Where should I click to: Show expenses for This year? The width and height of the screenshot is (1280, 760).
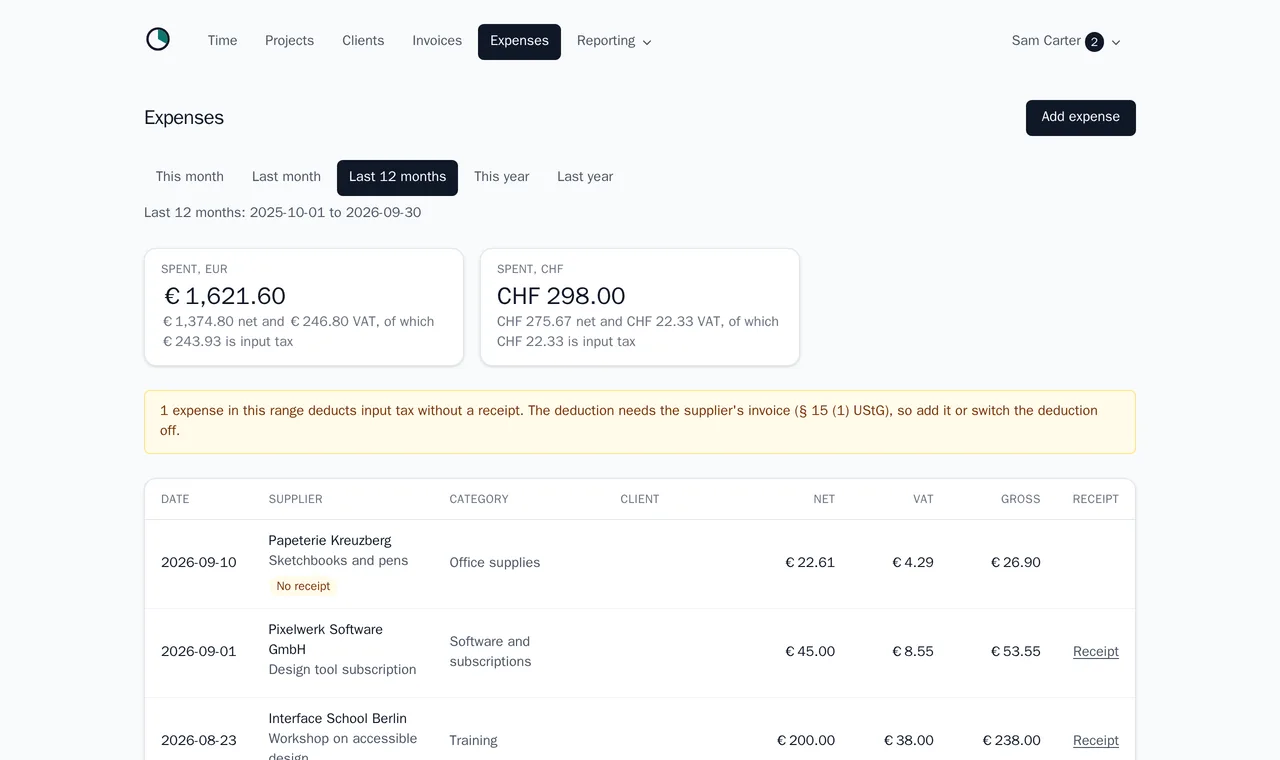pyautogui.click(x=501, y=177)
